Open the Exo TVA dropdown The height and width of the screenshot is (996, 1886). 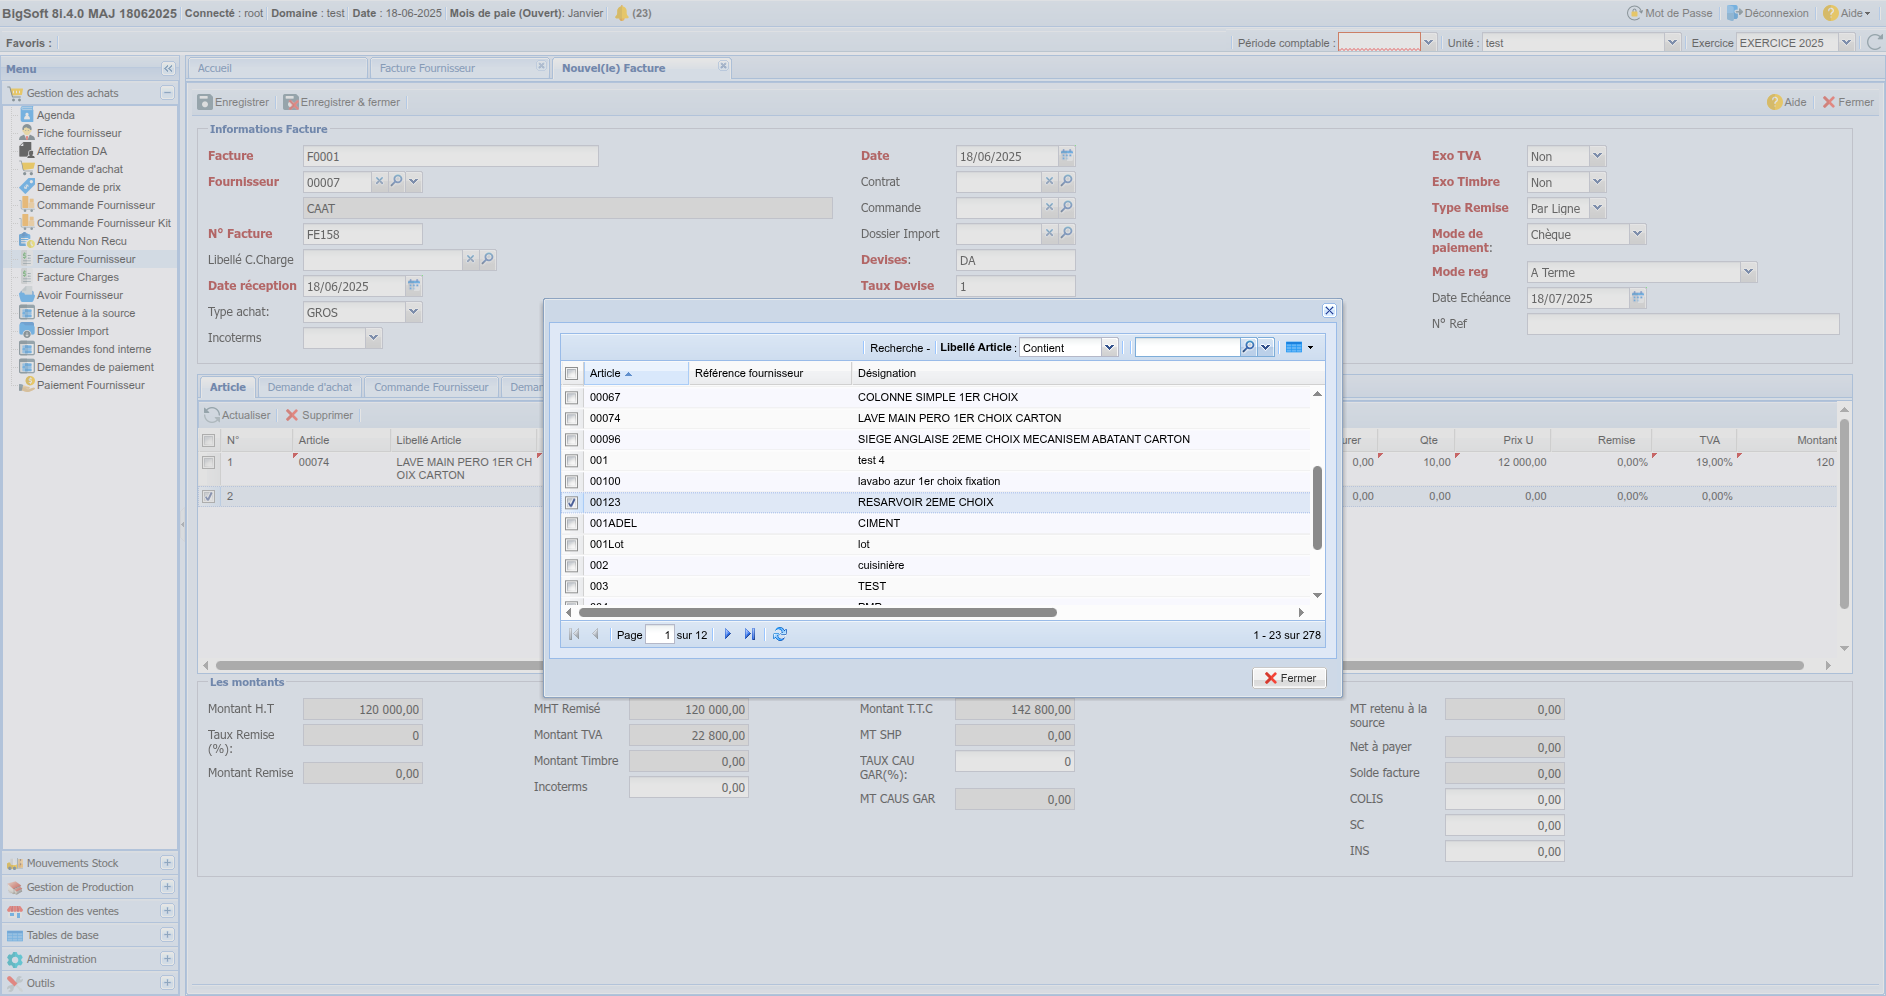pyautogui.click(x=1597, y=156)
